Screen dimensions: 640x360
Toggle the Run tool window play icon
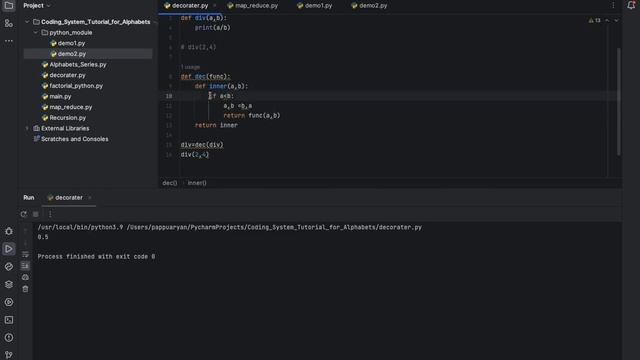tap(9, 249)
